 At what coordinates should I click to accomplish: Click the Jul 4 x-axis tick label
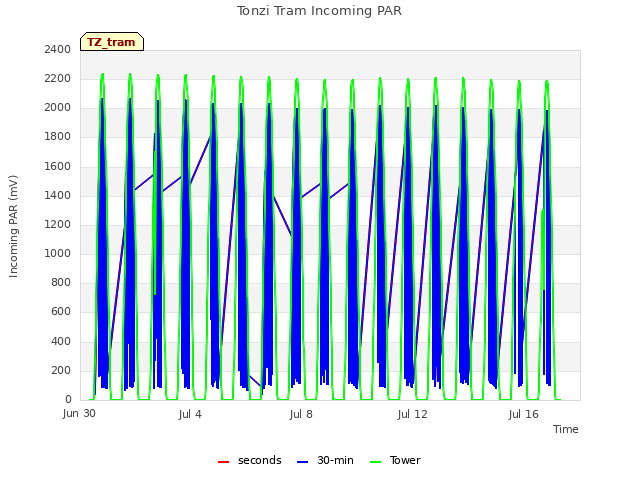point(190,414)
